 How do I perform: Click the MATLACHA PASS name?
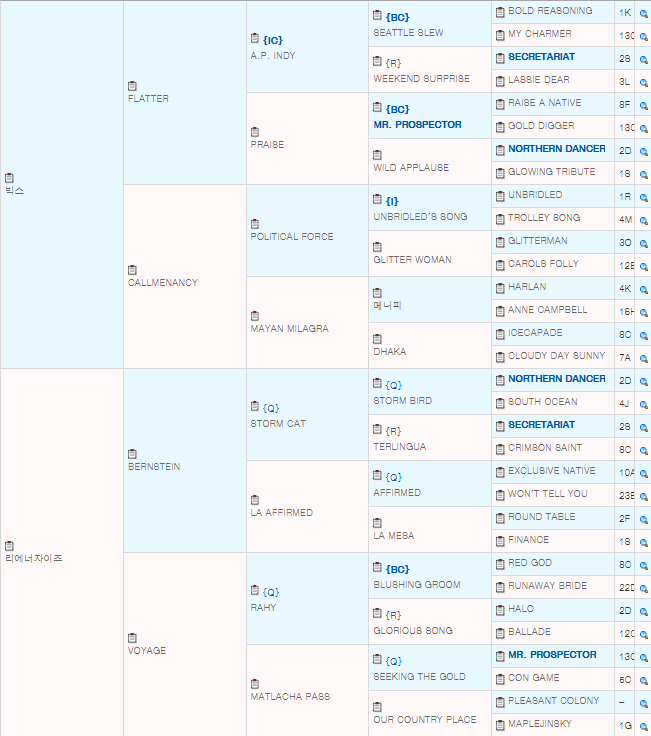pyautogui.click(x=288, y=697)
